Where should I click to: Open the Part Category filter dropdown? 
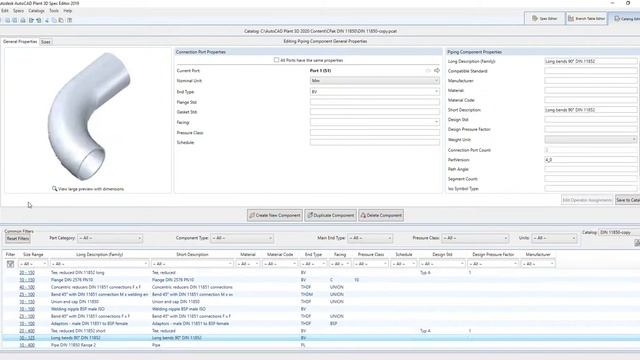click(110, 238)
